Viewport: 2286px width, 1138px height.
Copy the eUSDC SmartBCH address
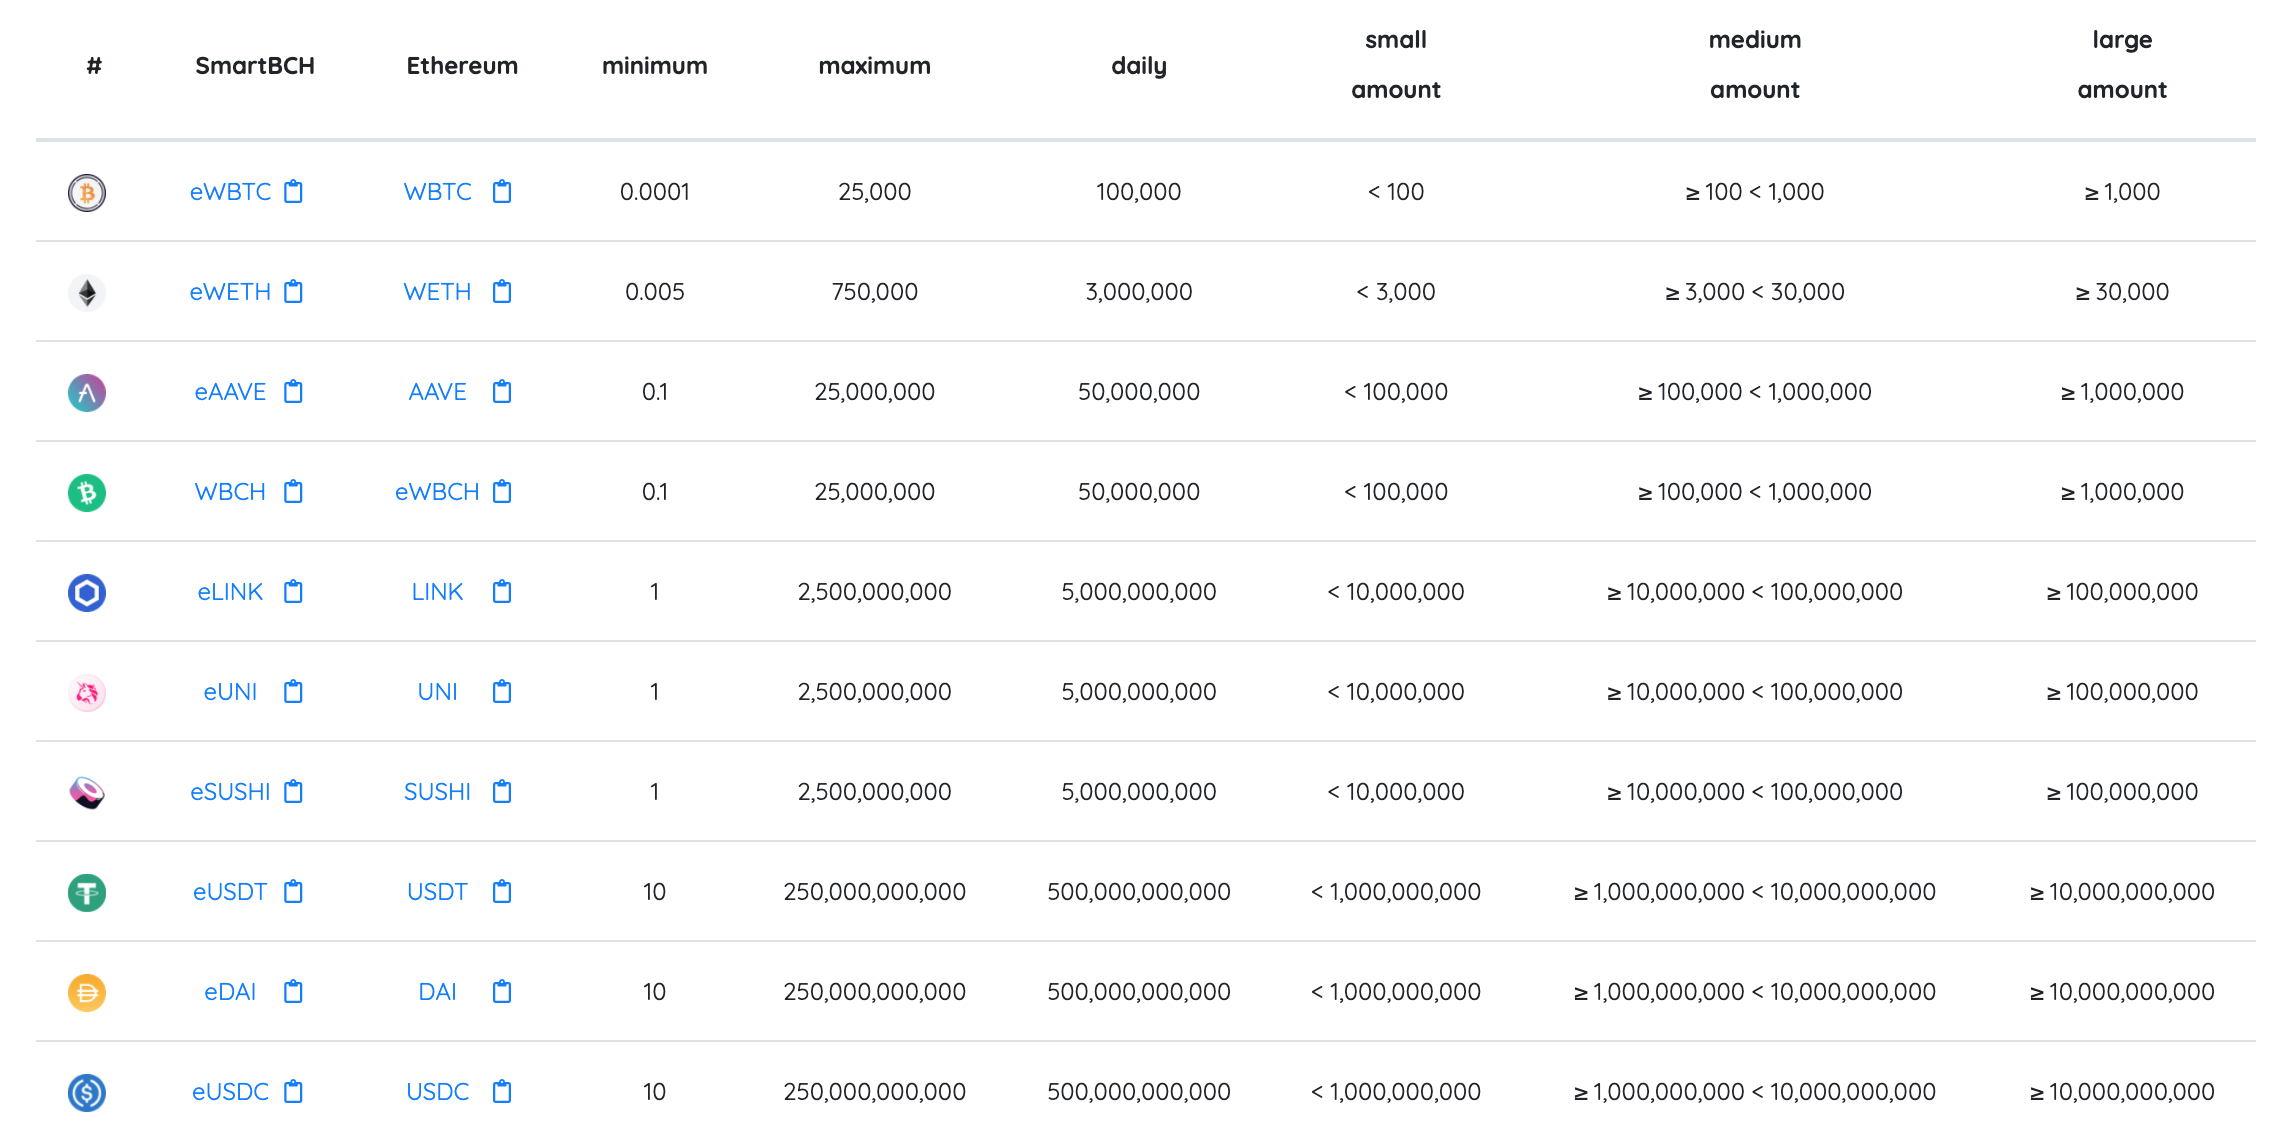pyautogui.click(x=293, y=1091)
